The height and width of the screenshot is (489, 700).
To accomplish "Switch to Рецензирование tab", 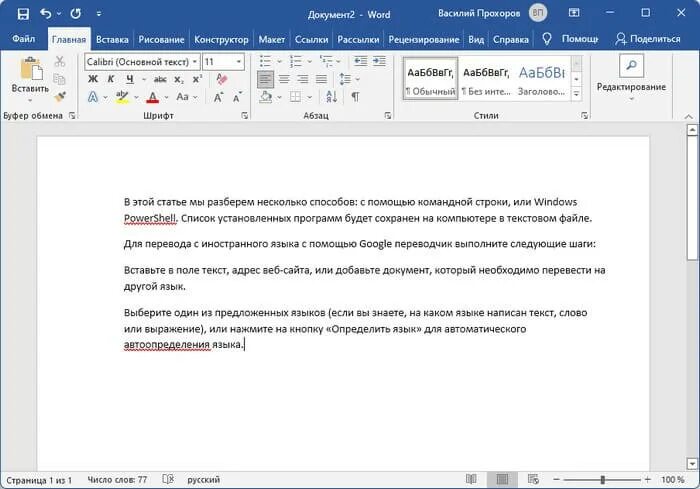I will [423, 39].
